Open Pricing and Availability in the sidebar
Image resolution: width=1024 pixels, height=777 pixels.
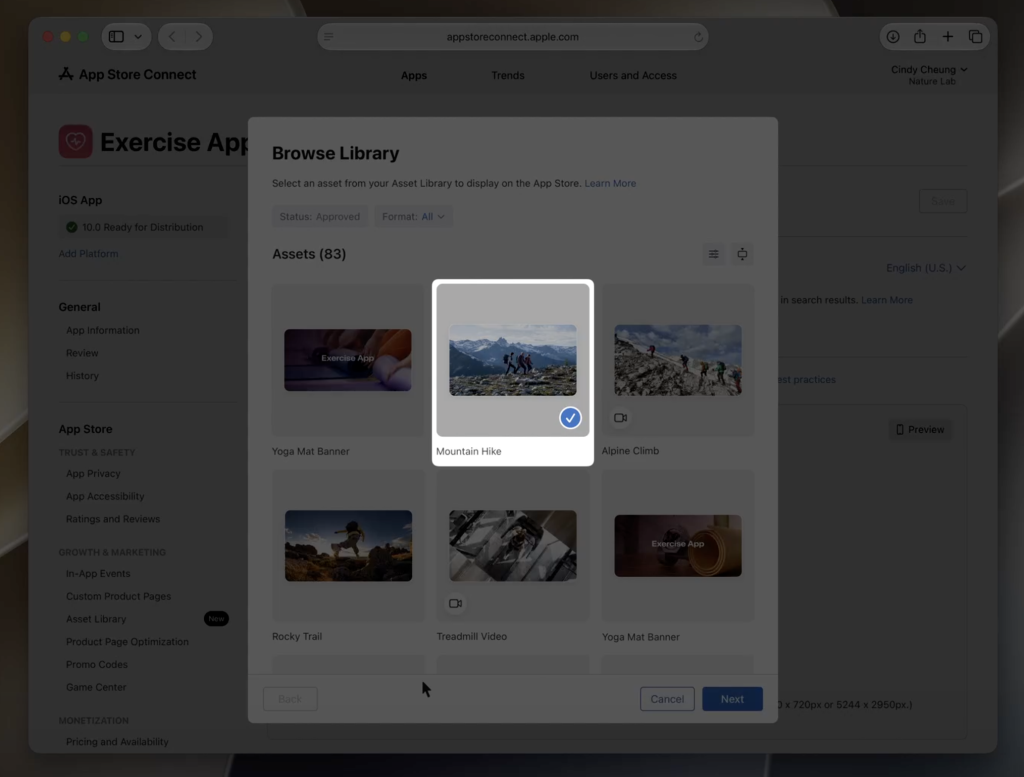point(117,742)
